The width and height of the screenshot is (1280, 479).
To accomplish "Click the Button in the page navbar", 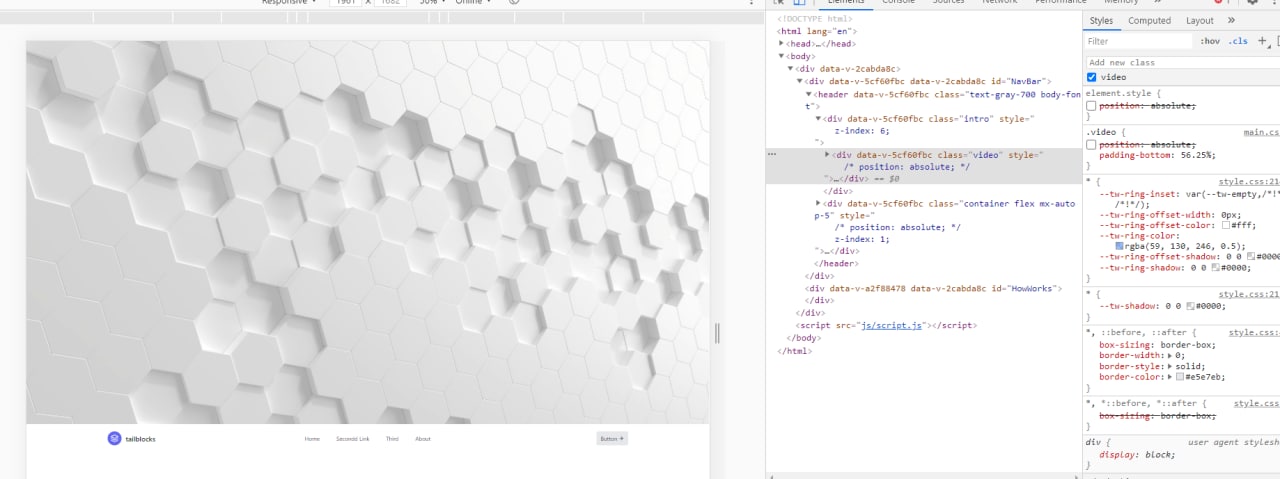I will point(612,438).
